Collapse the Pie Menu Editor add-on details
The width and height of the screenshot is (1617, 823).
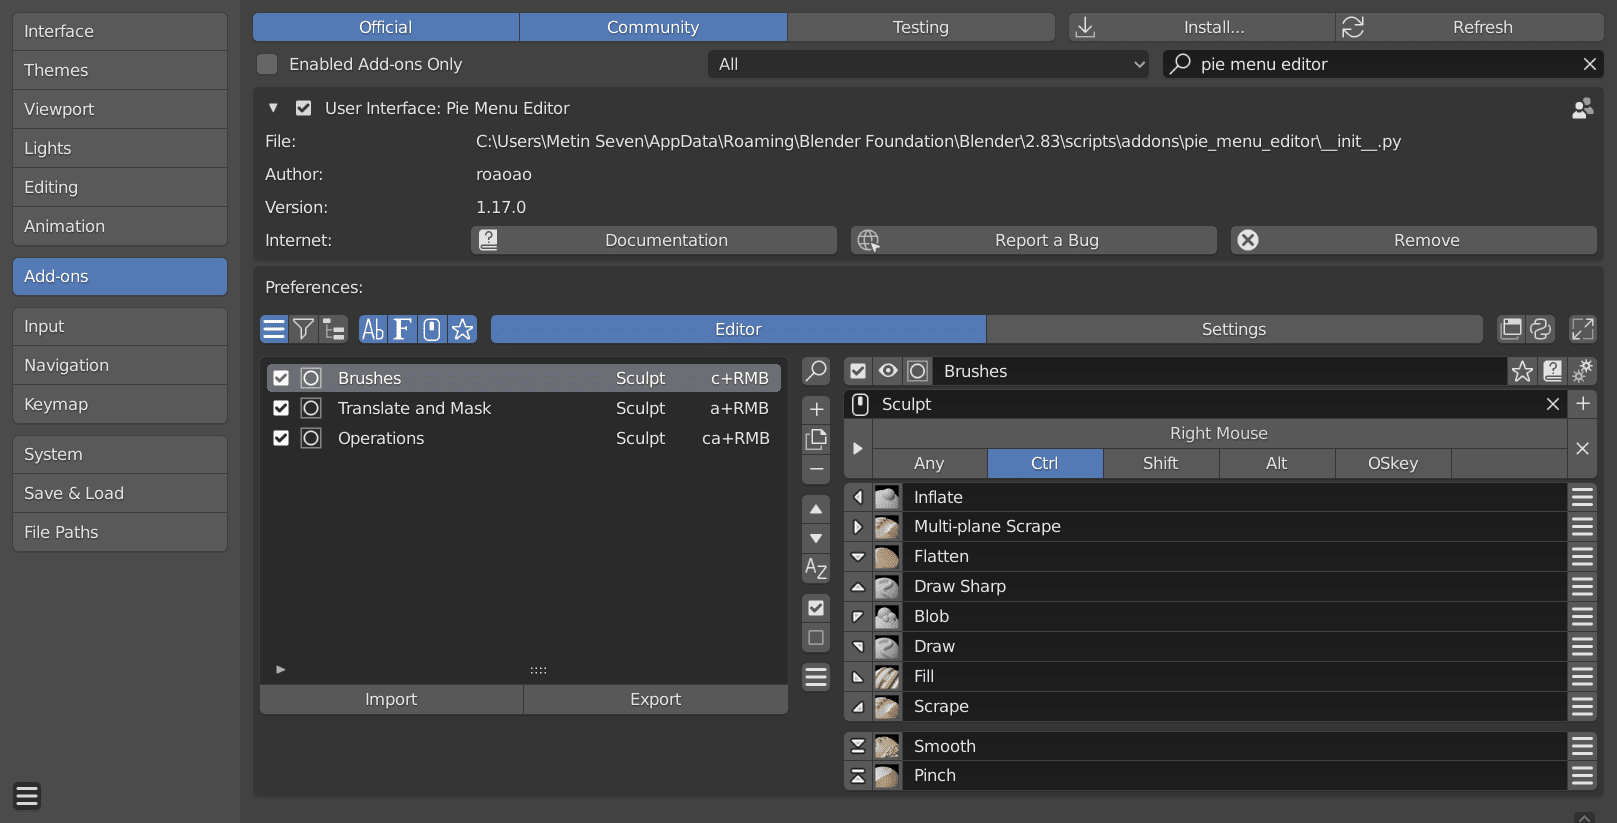[273, 108]
